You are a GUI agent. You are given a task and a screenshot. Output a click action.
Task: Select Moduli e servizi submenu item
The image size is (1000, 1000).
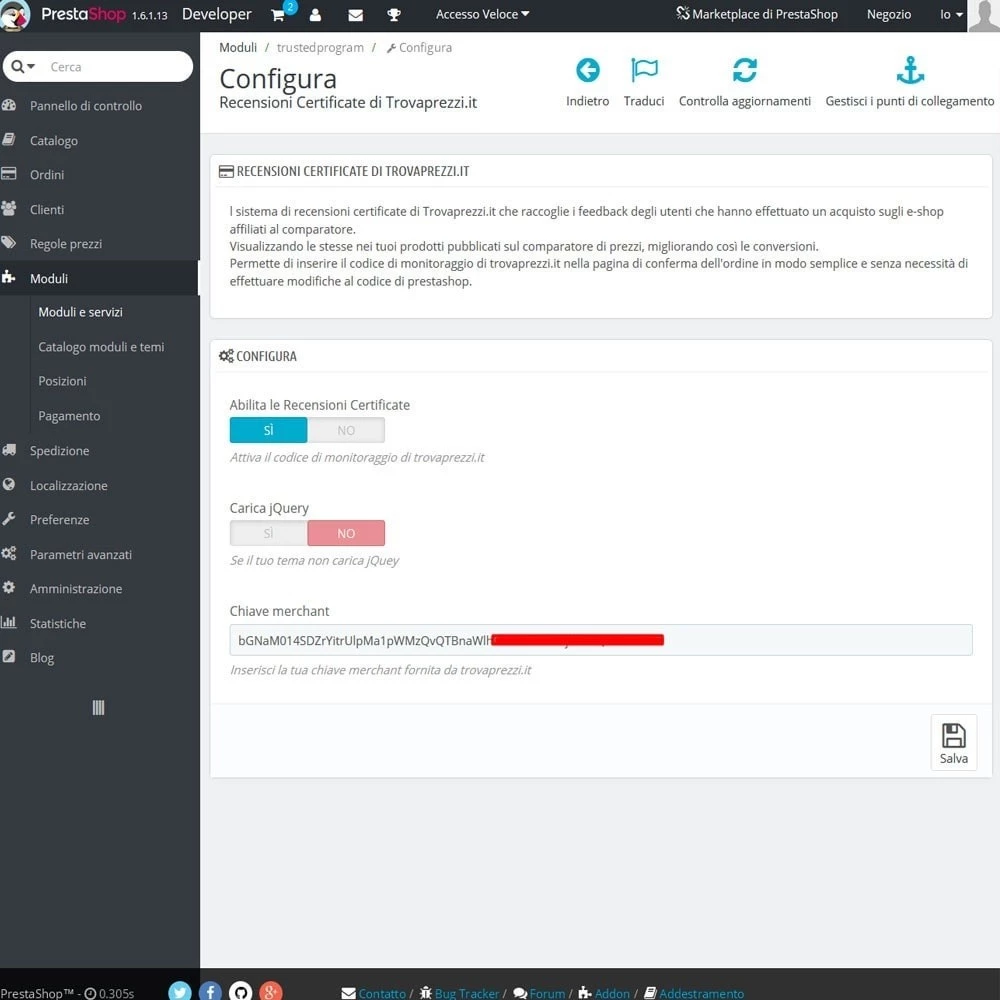pos(80,312)
